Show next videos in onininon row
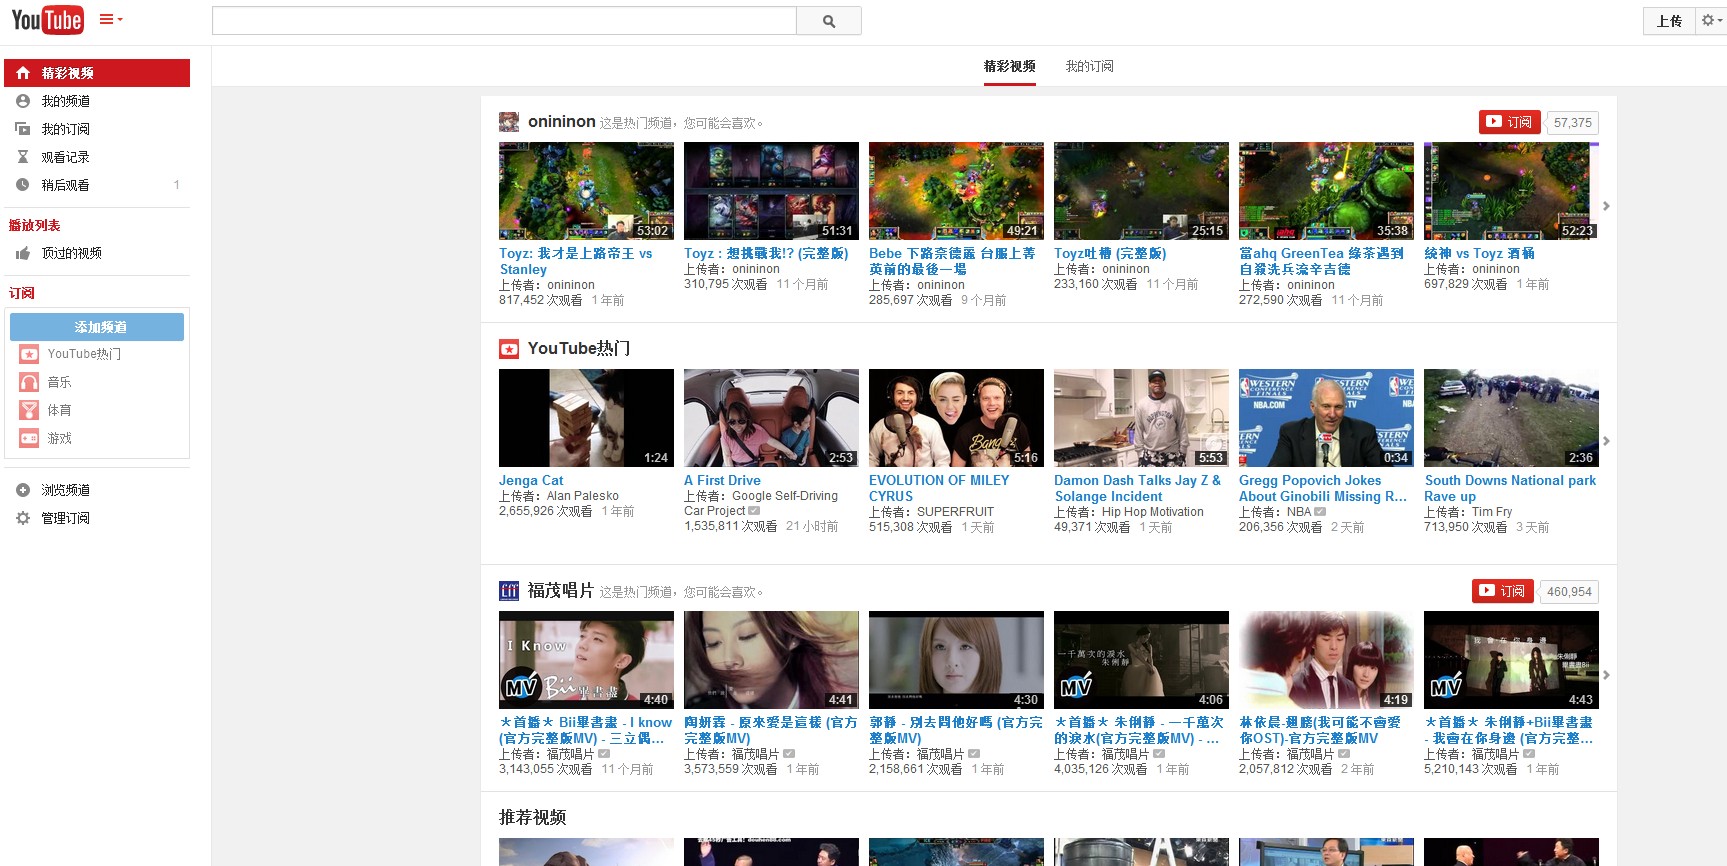 tap(1606, 206)
